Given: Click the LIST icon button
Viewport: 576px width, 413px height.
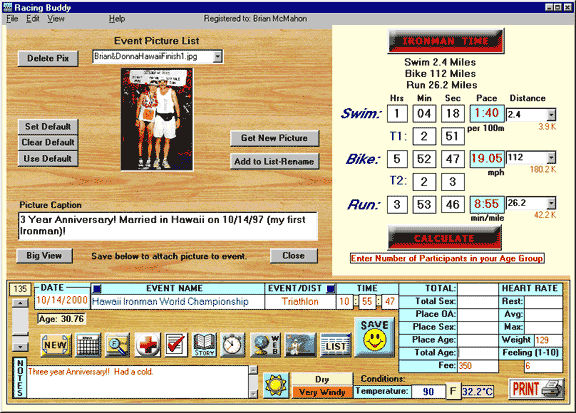Looking at the screenshot, I should point(336,345).
